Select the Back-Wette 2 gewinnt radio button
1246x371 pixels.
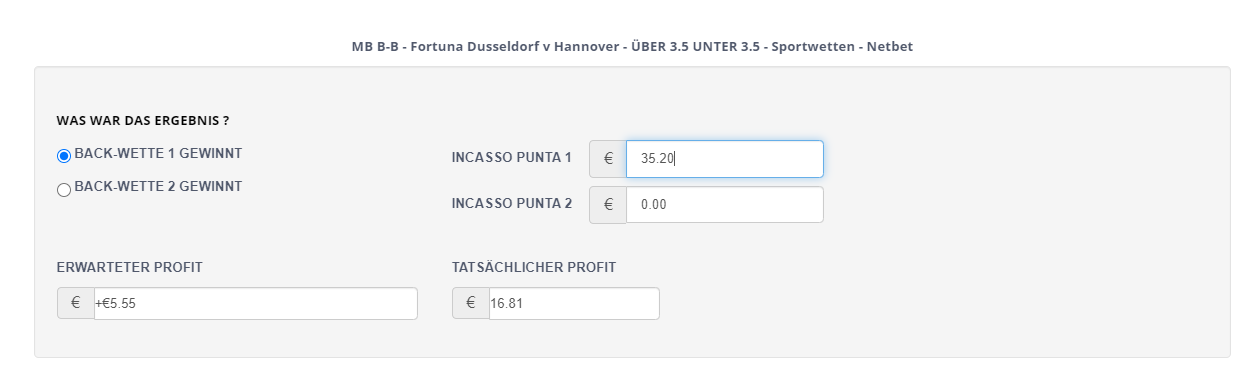[x=64, y=189]
